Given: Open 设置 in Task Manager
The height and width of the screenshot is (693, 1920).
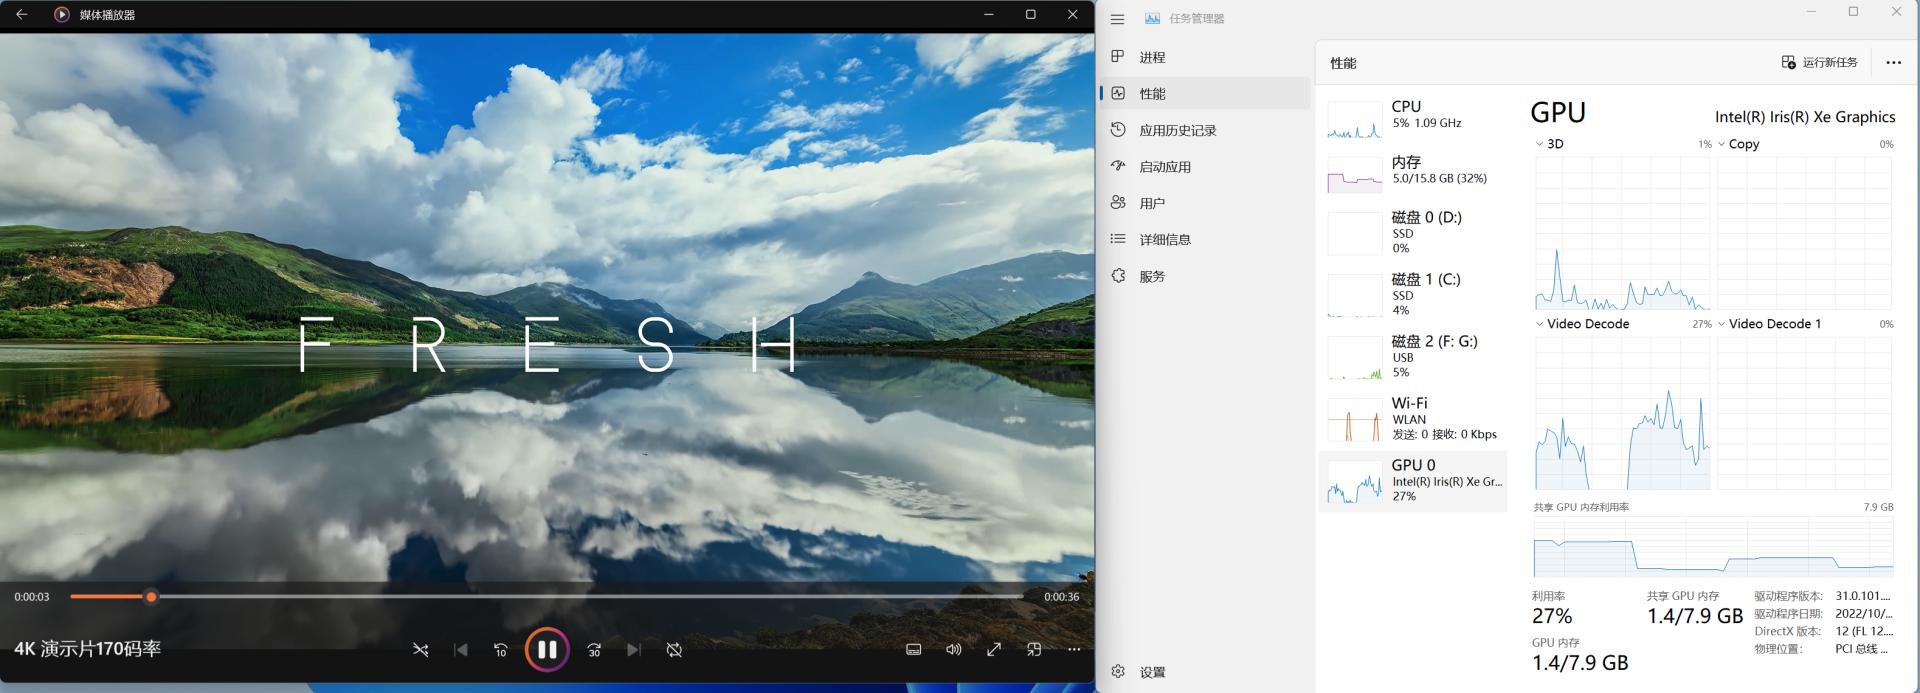Looking at the screenshot, I should 1152,672.
